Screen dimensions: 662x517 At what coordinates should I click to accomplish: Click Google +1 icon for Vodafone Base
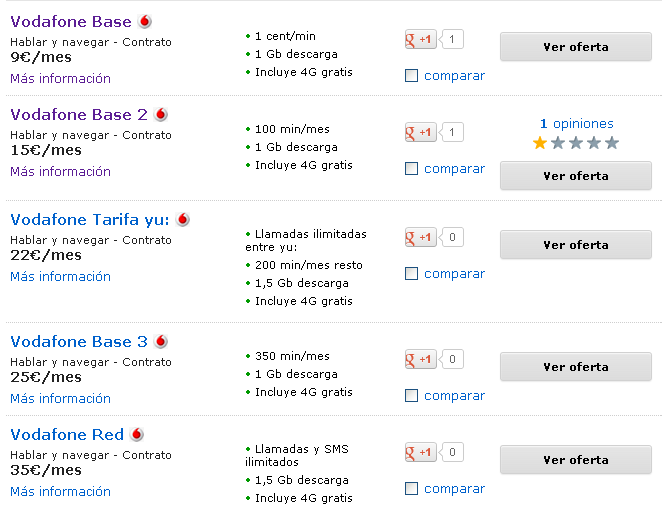point(421,39)
